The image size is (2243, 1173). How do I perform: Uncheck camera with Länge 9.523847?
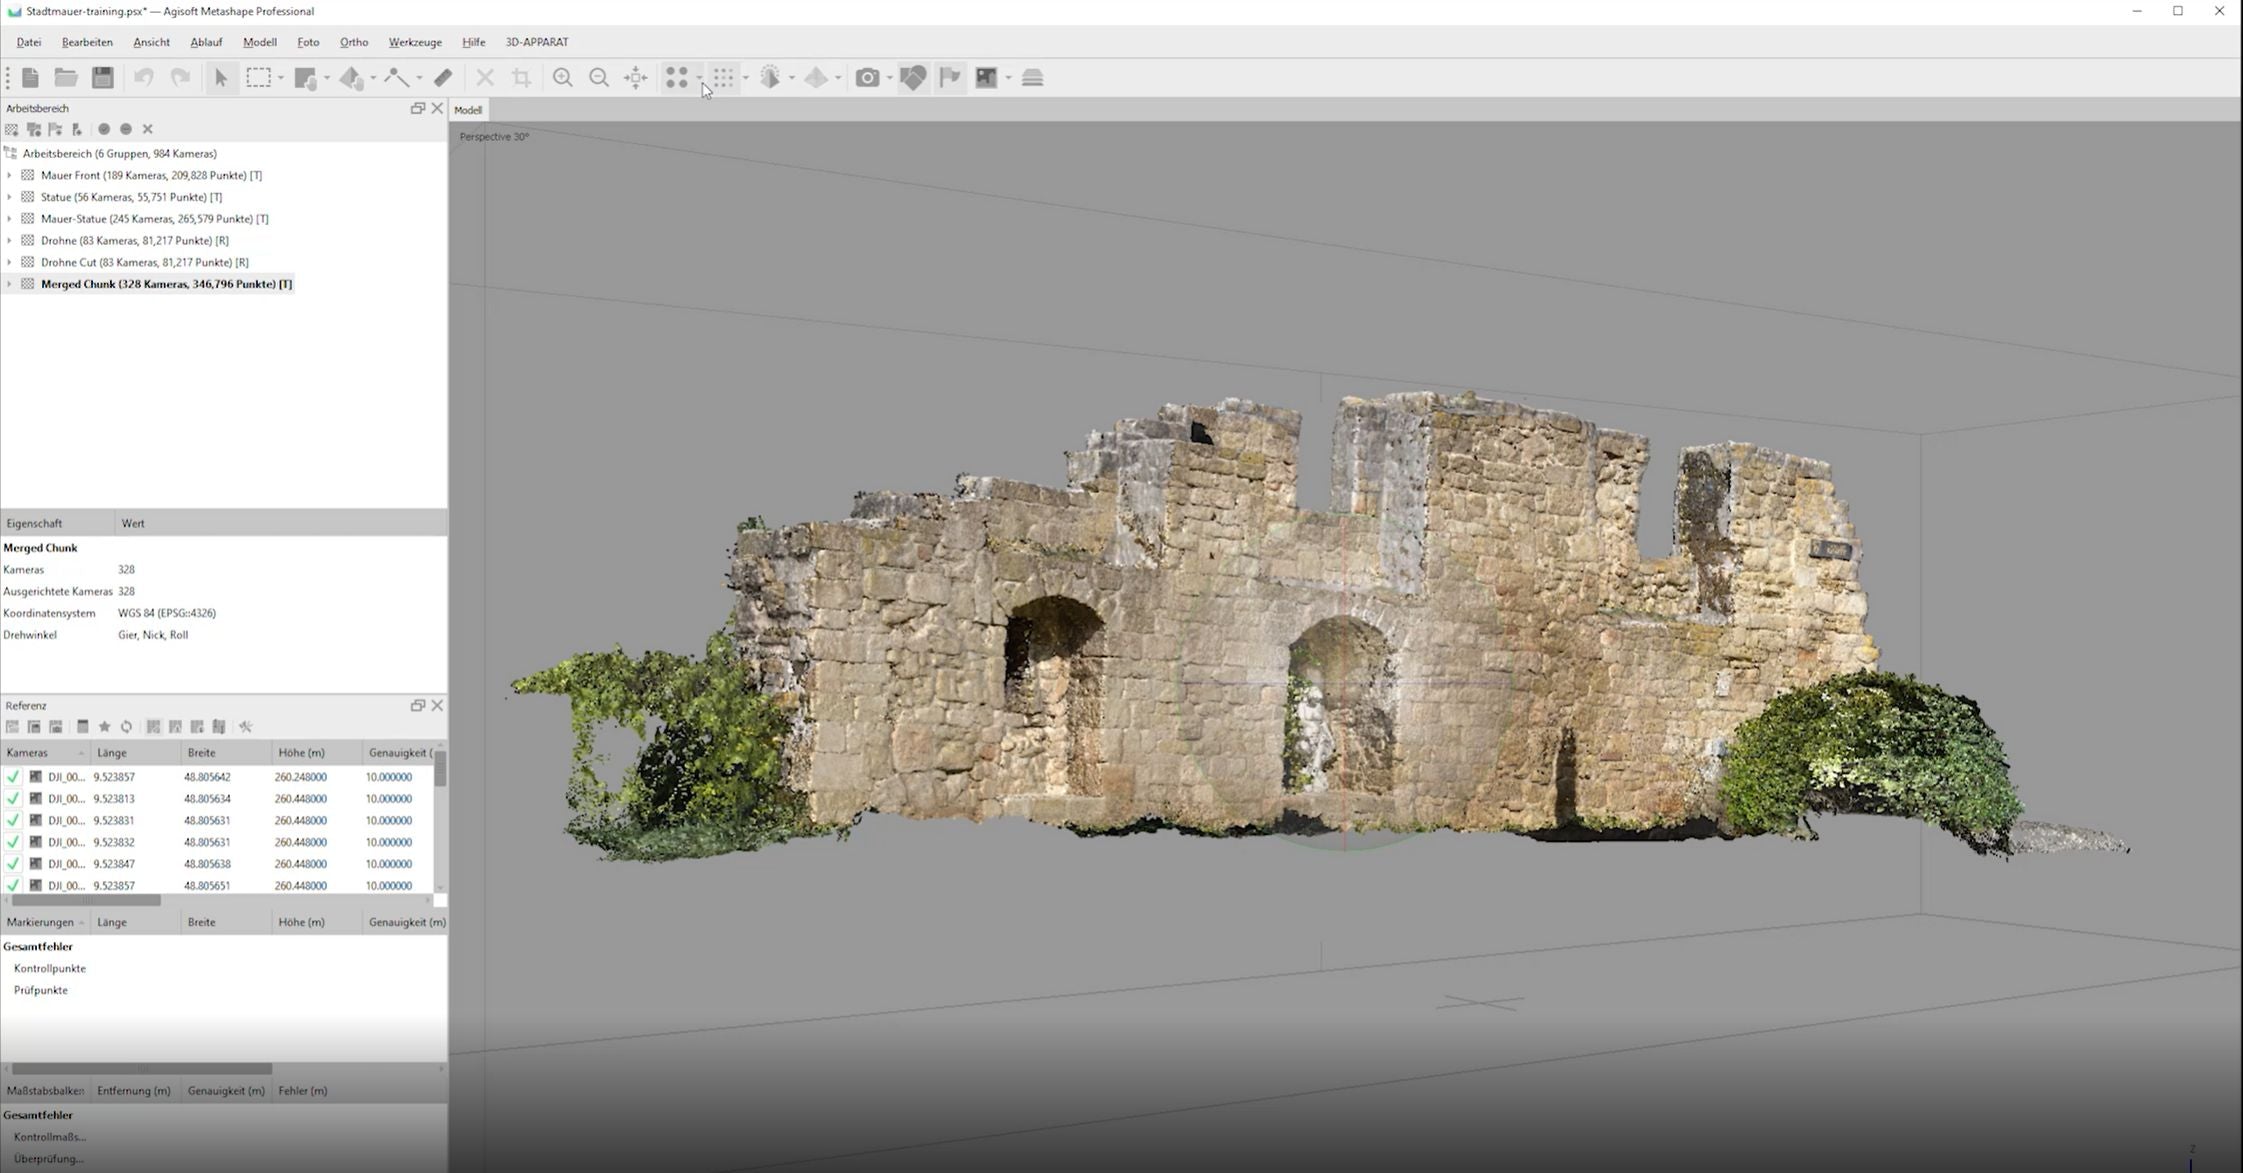pyautogui.click(x=12, y=864)
